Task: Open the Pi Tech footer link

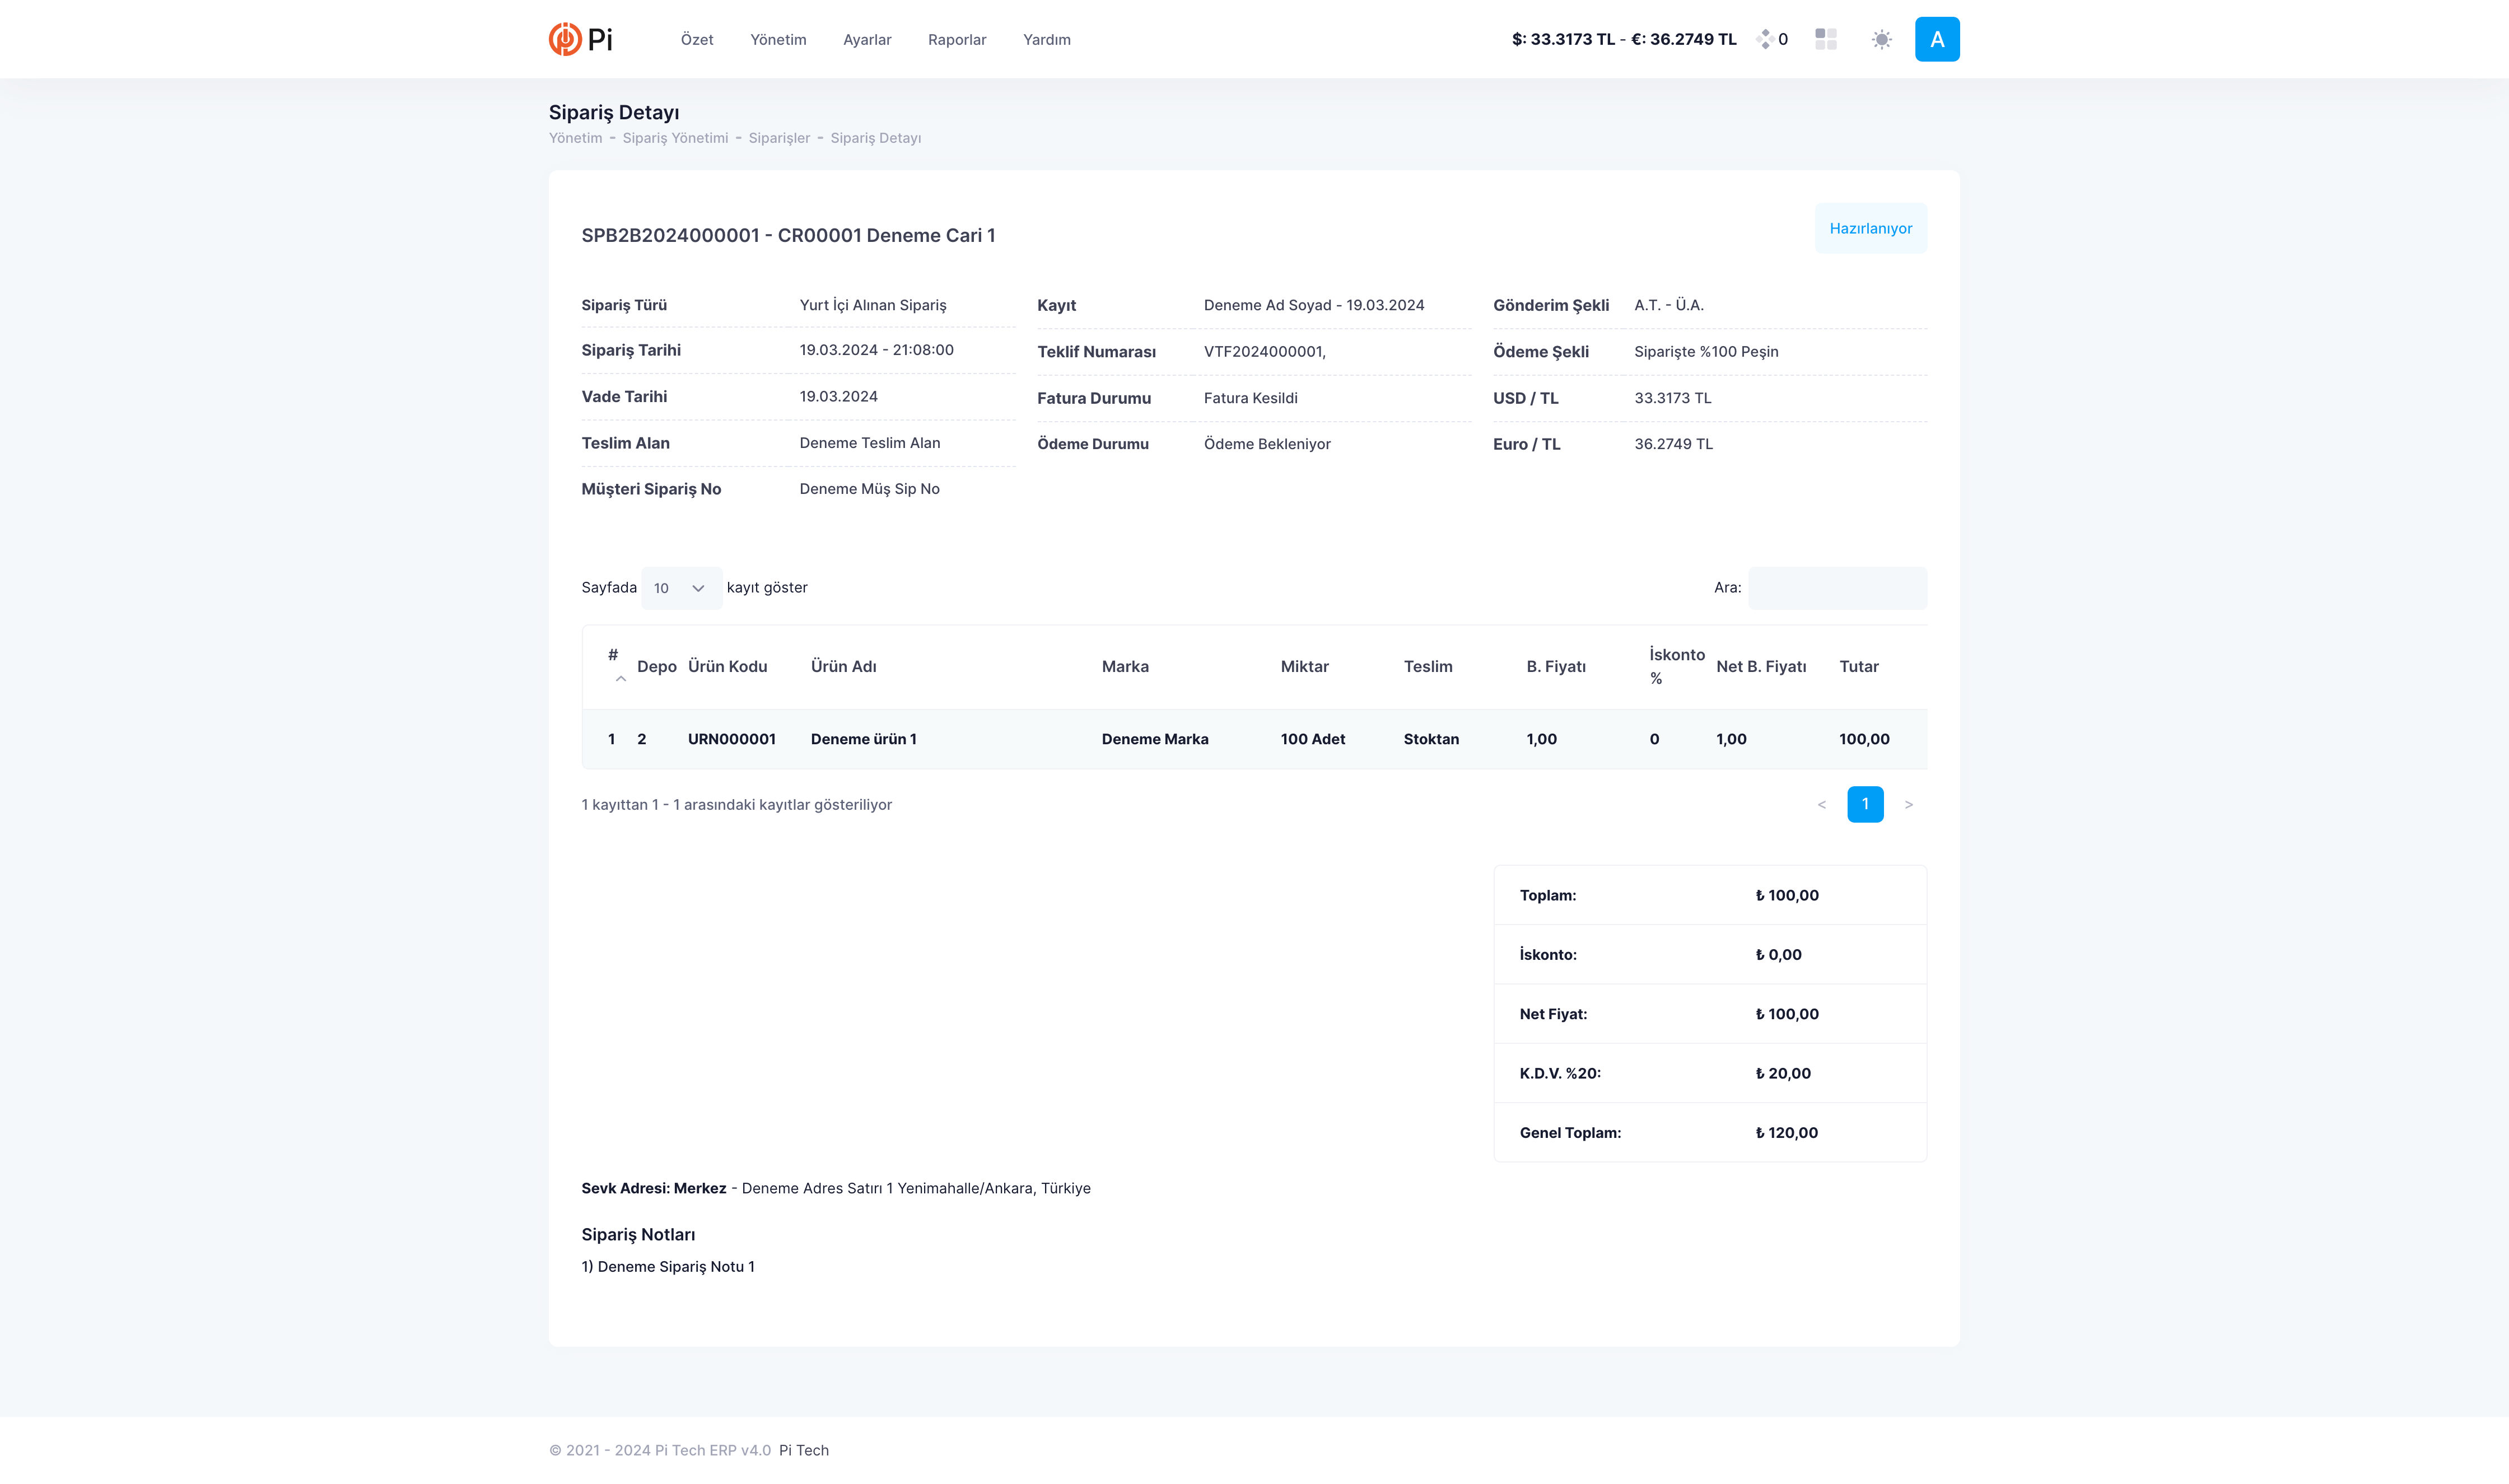Action: 803,1450
